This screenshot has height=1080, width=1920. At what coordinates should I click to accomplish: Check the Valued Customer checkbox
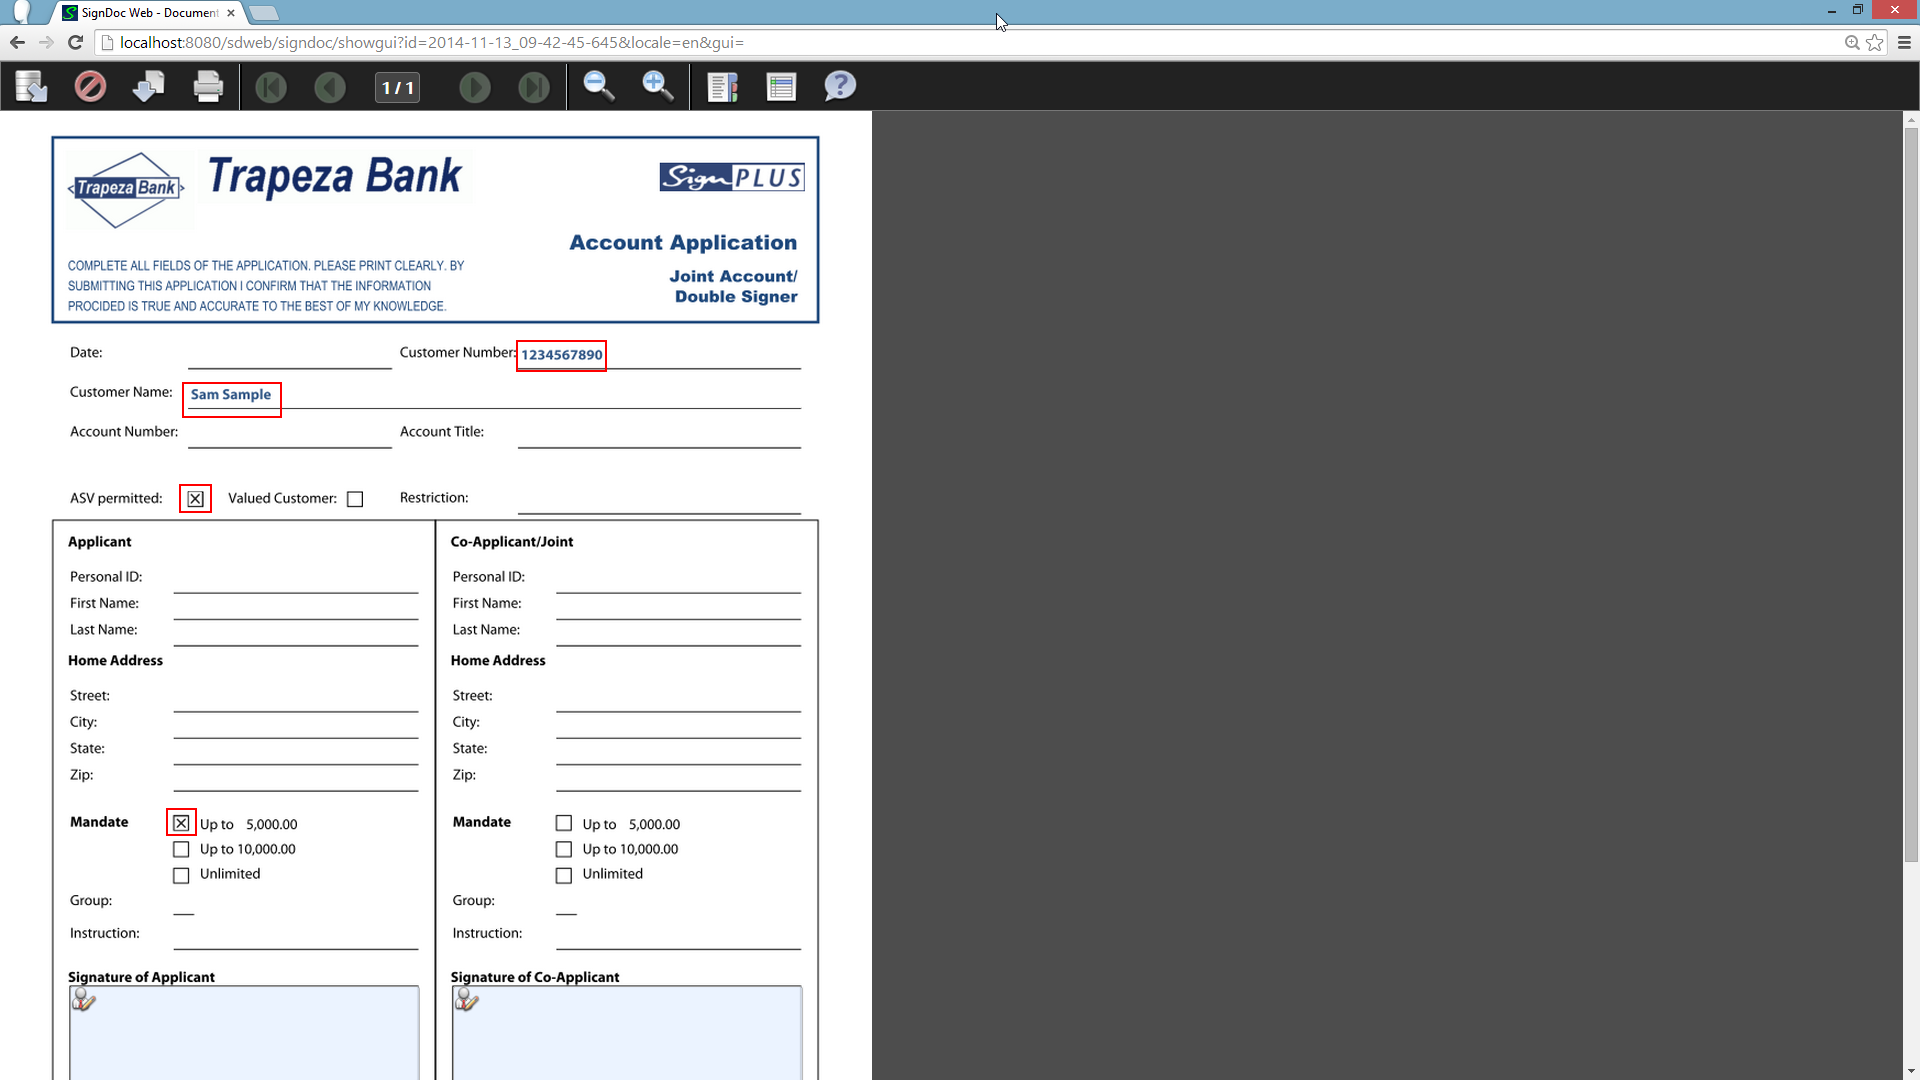pos(355,499)
